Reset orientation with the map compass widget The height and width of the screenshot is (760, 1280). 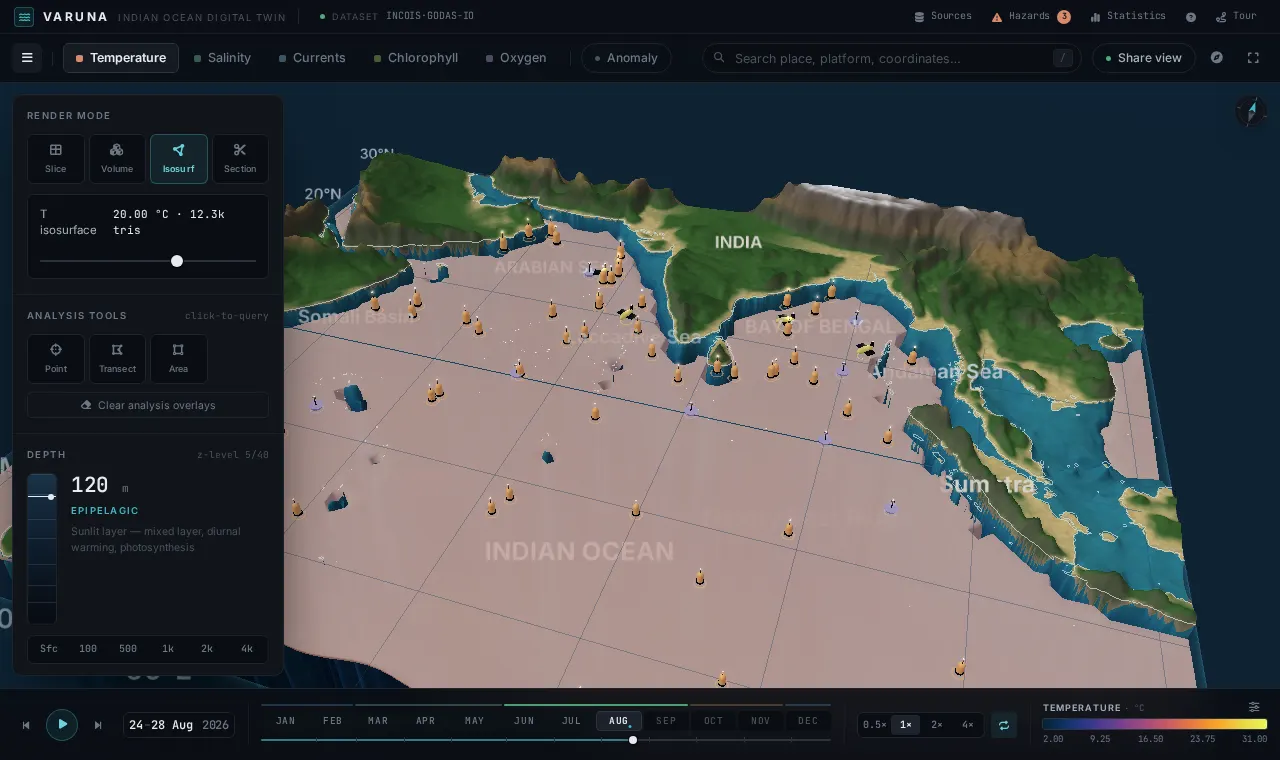coord(1251,111)
